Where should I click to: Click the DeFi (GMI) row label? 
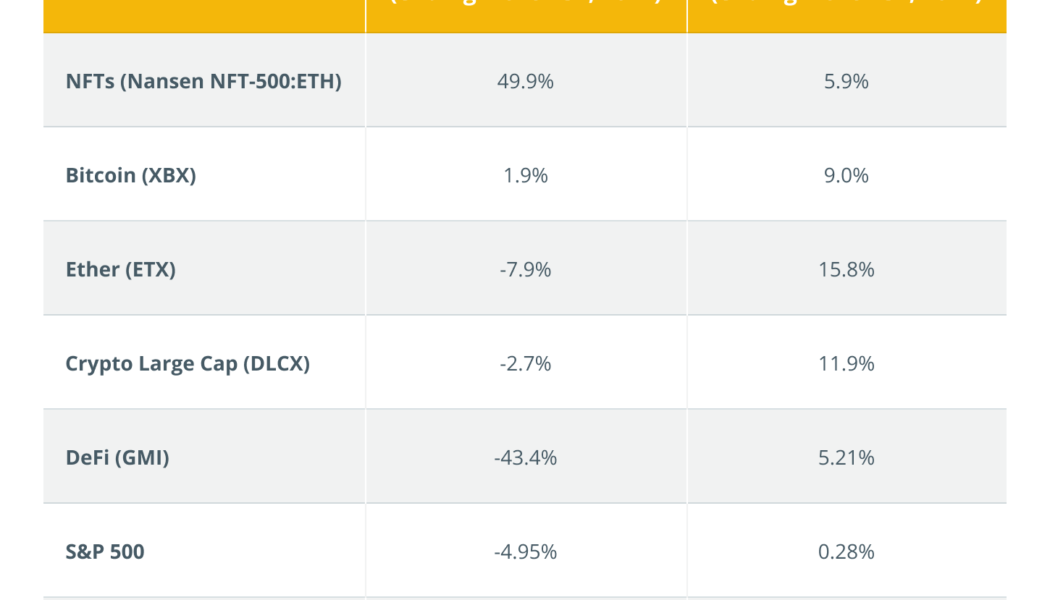[x=118, y=458]
